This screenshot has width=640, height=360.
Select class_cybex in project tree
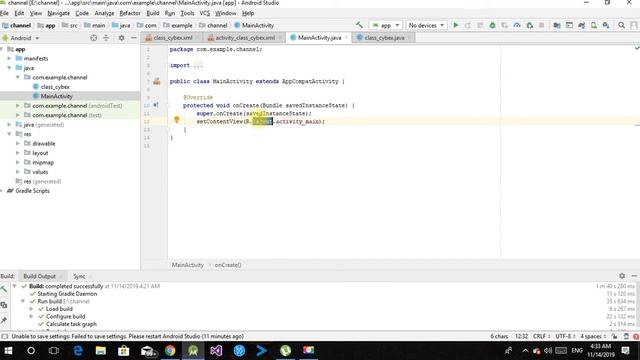[55, 87]
